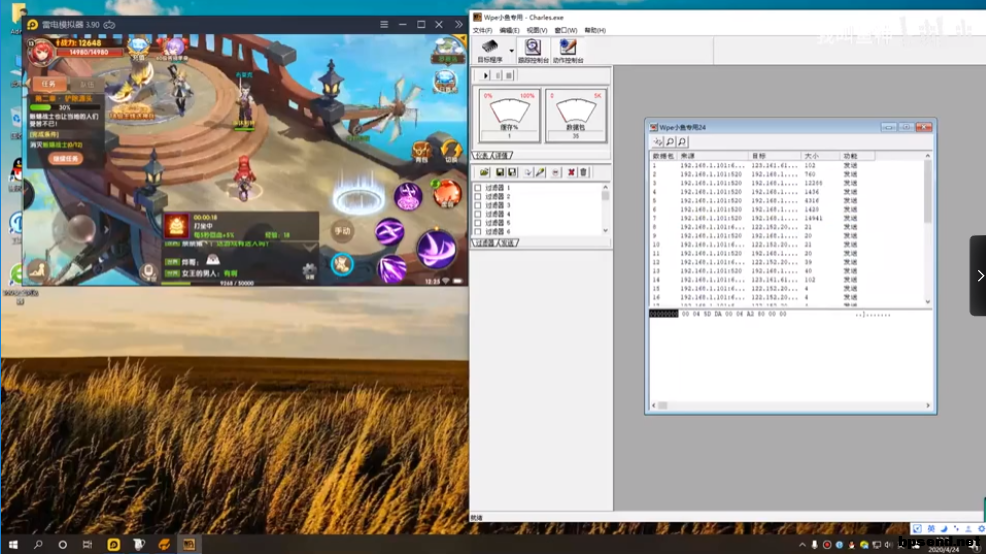Click the 目标程序 target program icon
986x554 pixels.
pyautogui.click(x=490, y=47)
